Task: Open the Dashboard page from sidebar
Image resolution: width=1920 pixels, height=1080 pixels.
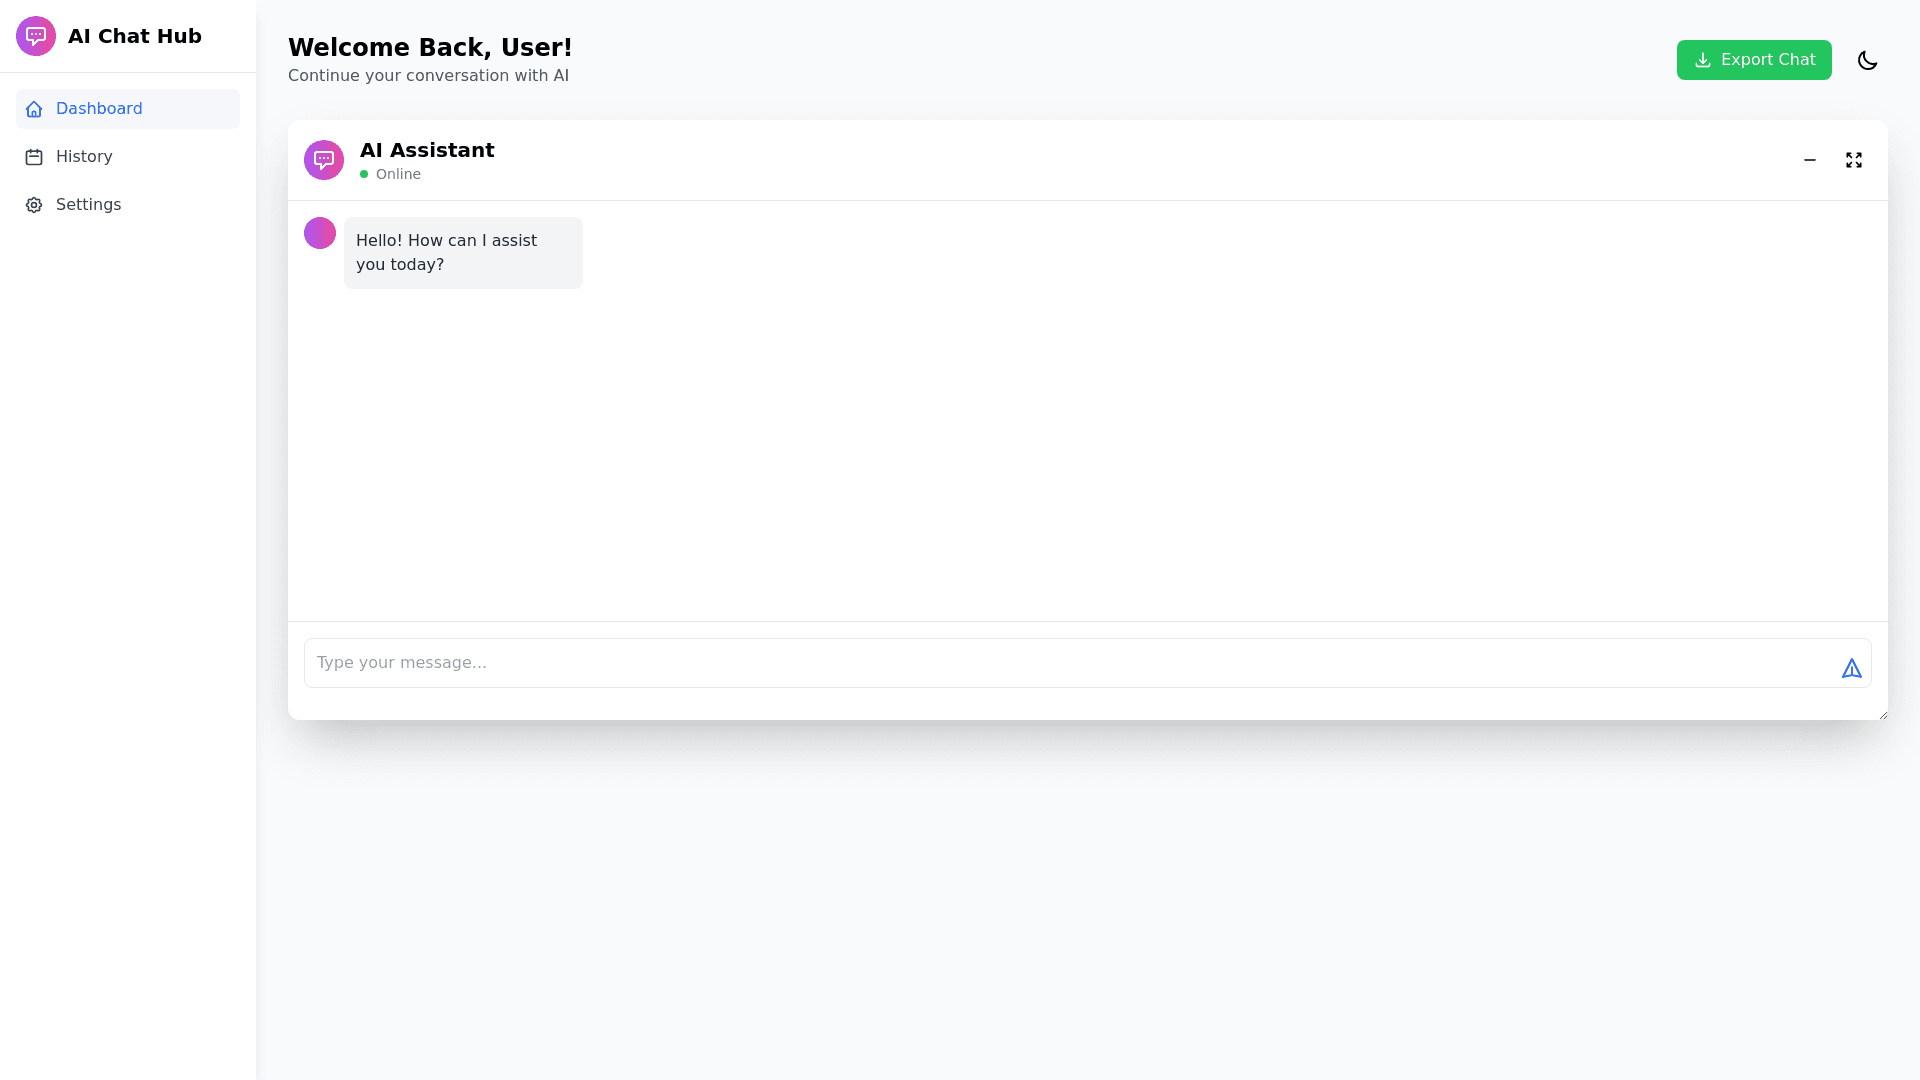Action: click(99, 109)
